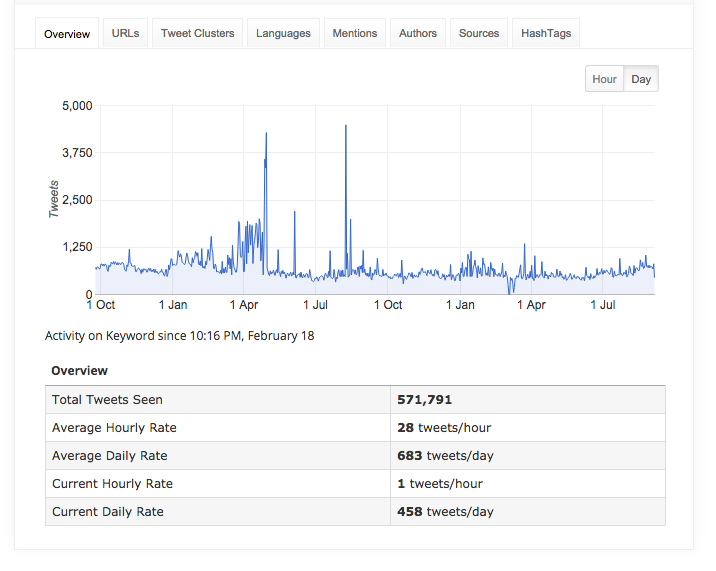Select the Overview tab
Viewport: 716px width, 571px height.
(x=67, y=34)
